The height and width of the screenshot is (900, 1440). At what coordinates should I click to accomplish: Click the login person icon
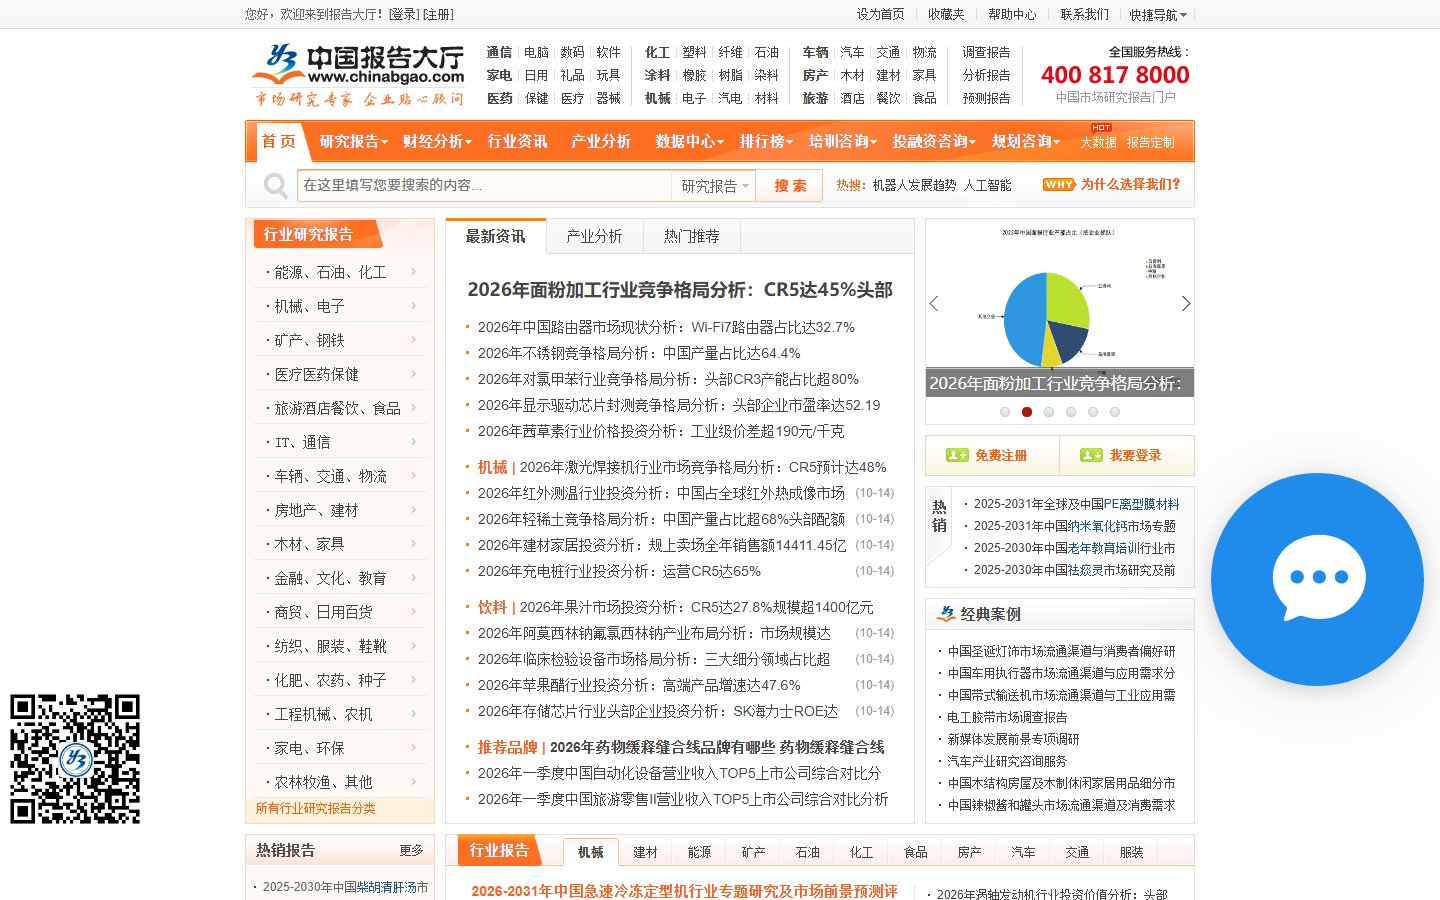(1091, 455)
